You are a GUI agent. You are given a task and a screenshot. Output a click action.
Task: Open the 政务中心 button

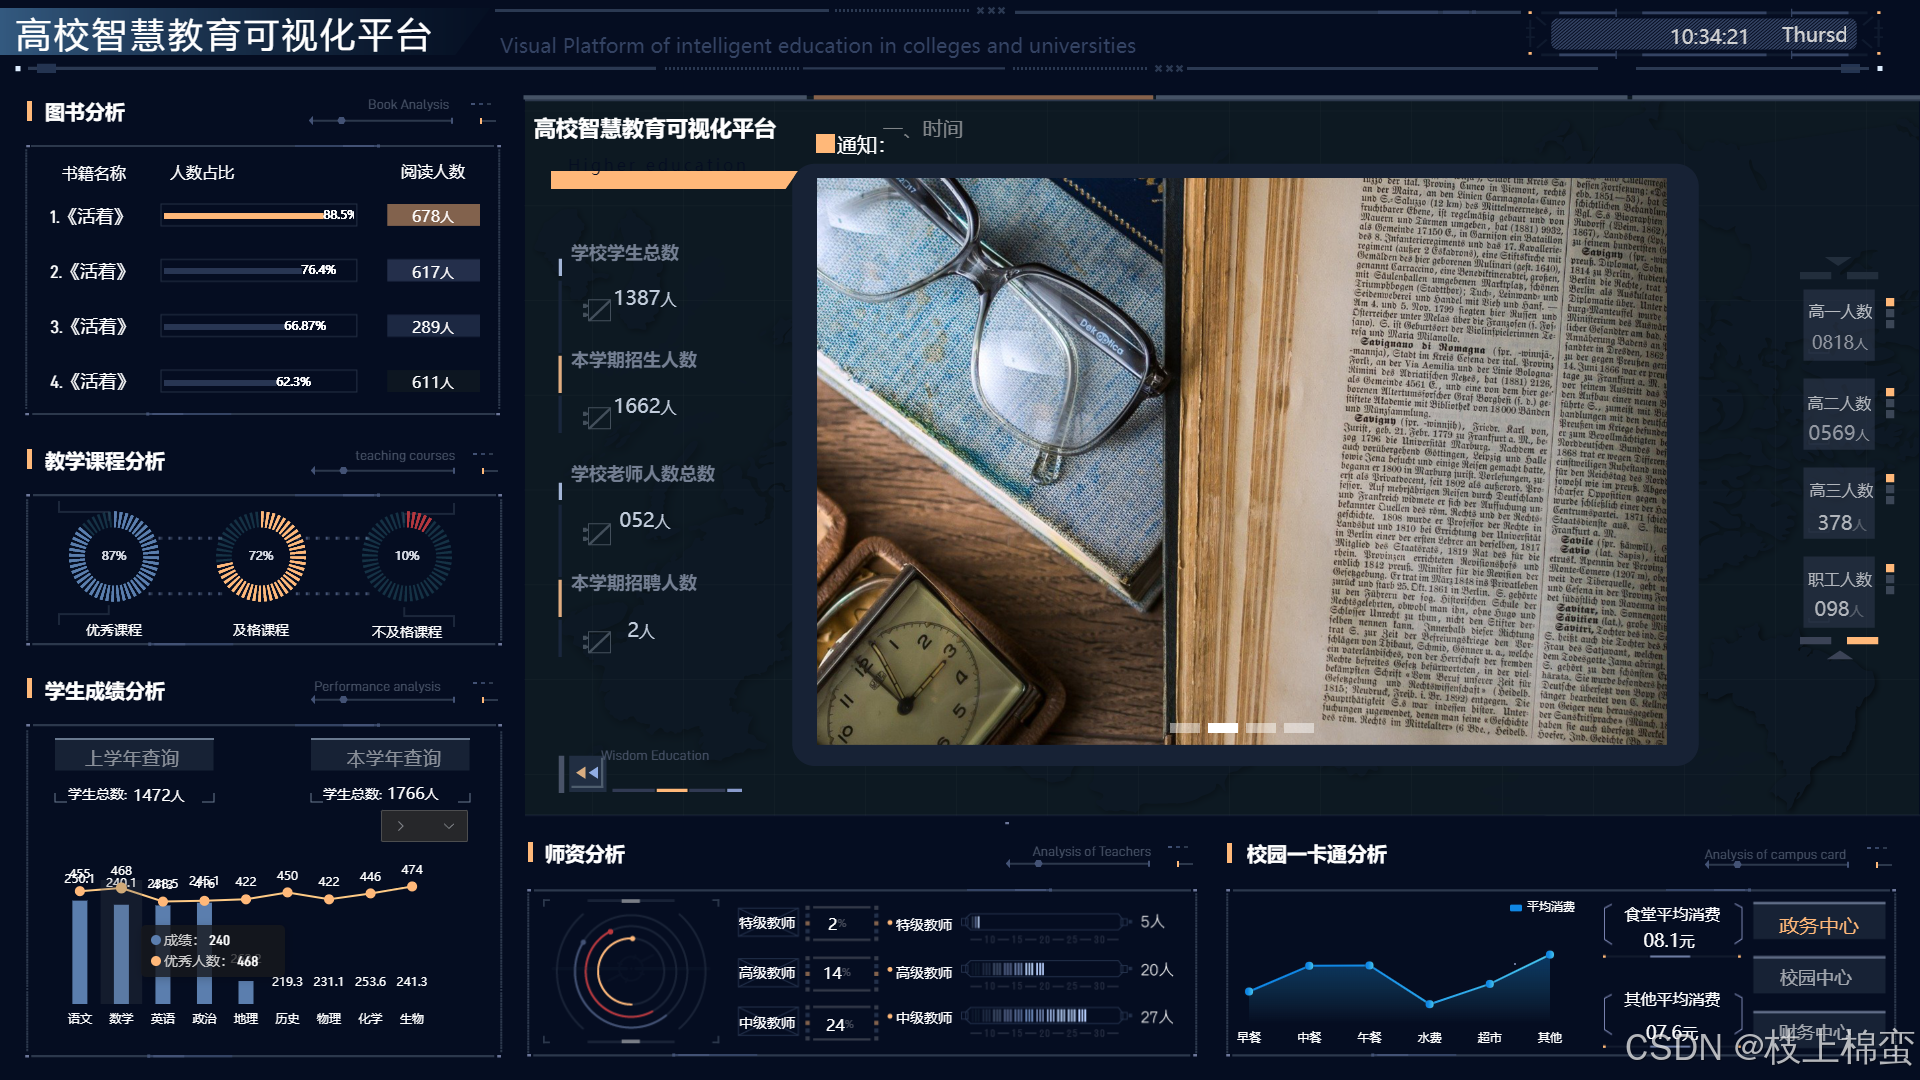coord(1818,925)
